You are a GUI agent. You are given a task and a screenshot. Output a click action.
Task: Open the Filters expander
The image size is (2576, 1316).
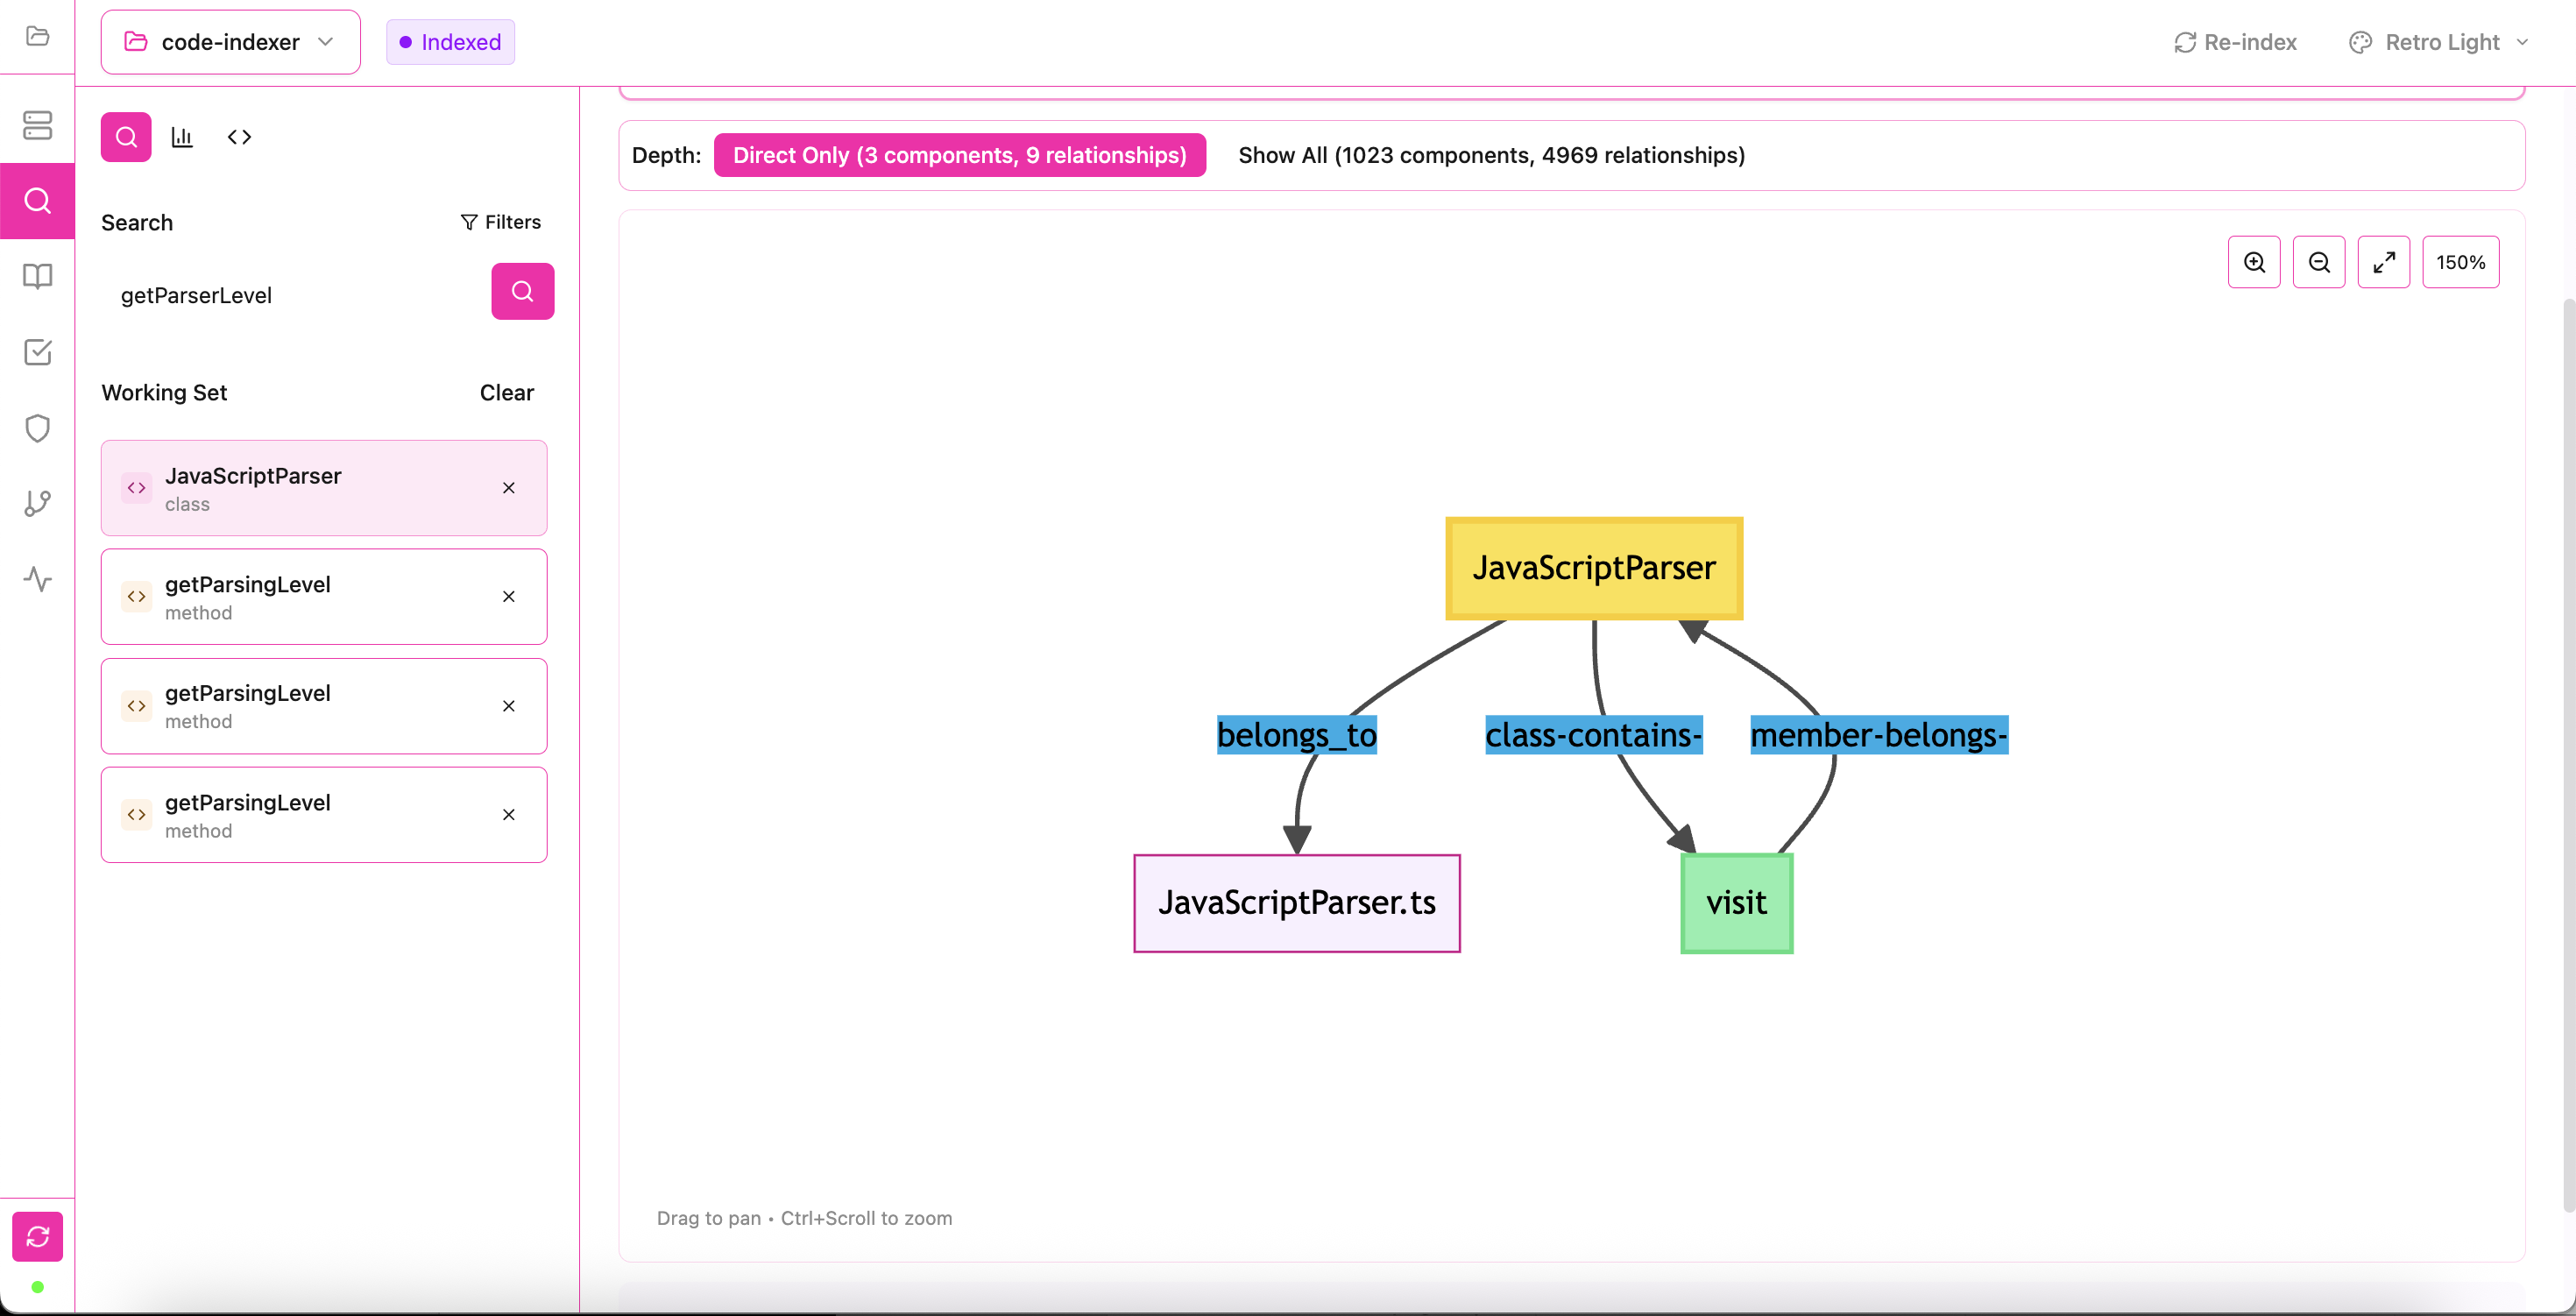click(500, 222)
